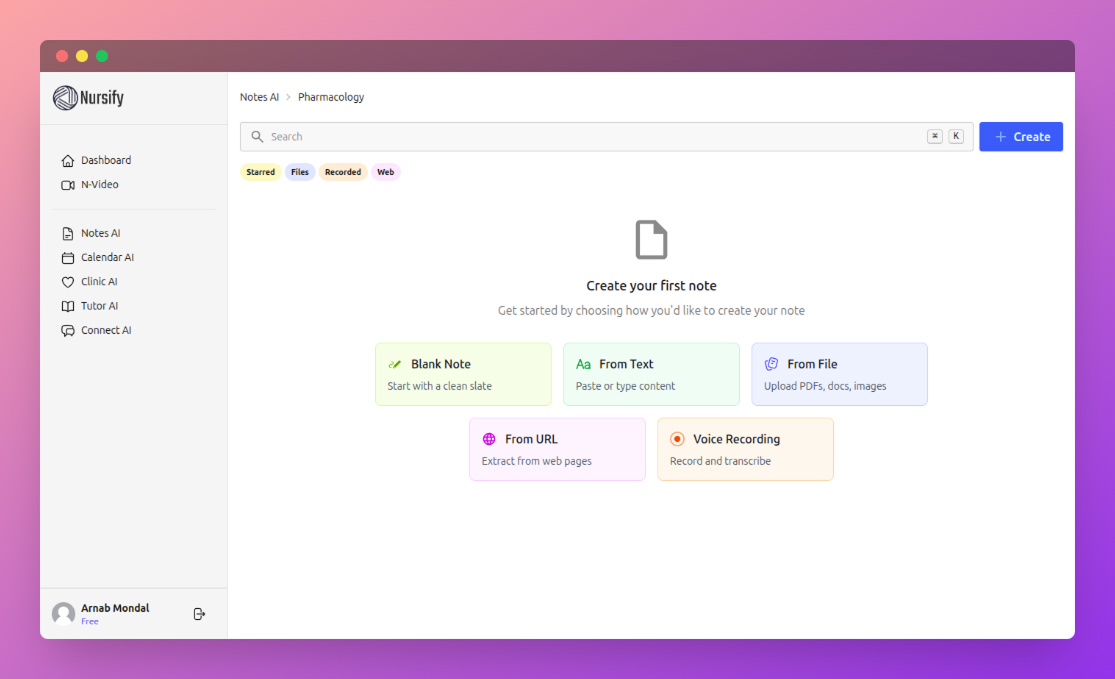Viewport: 1115px width, 679px height.
Task: Select Clinic AI in the sidebar
Action: [x=100, y=281]
